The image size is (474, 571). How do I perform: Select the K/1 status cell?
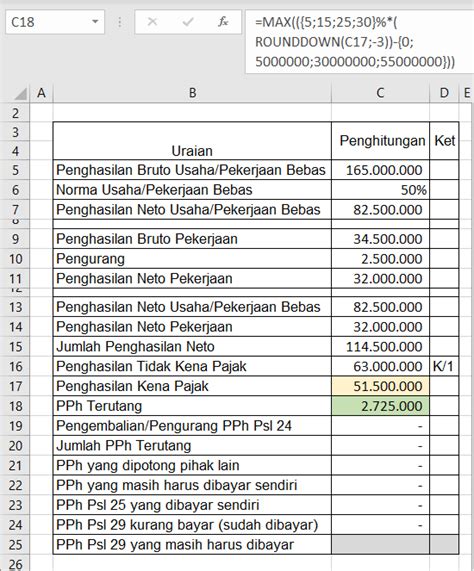pos(444,366)
